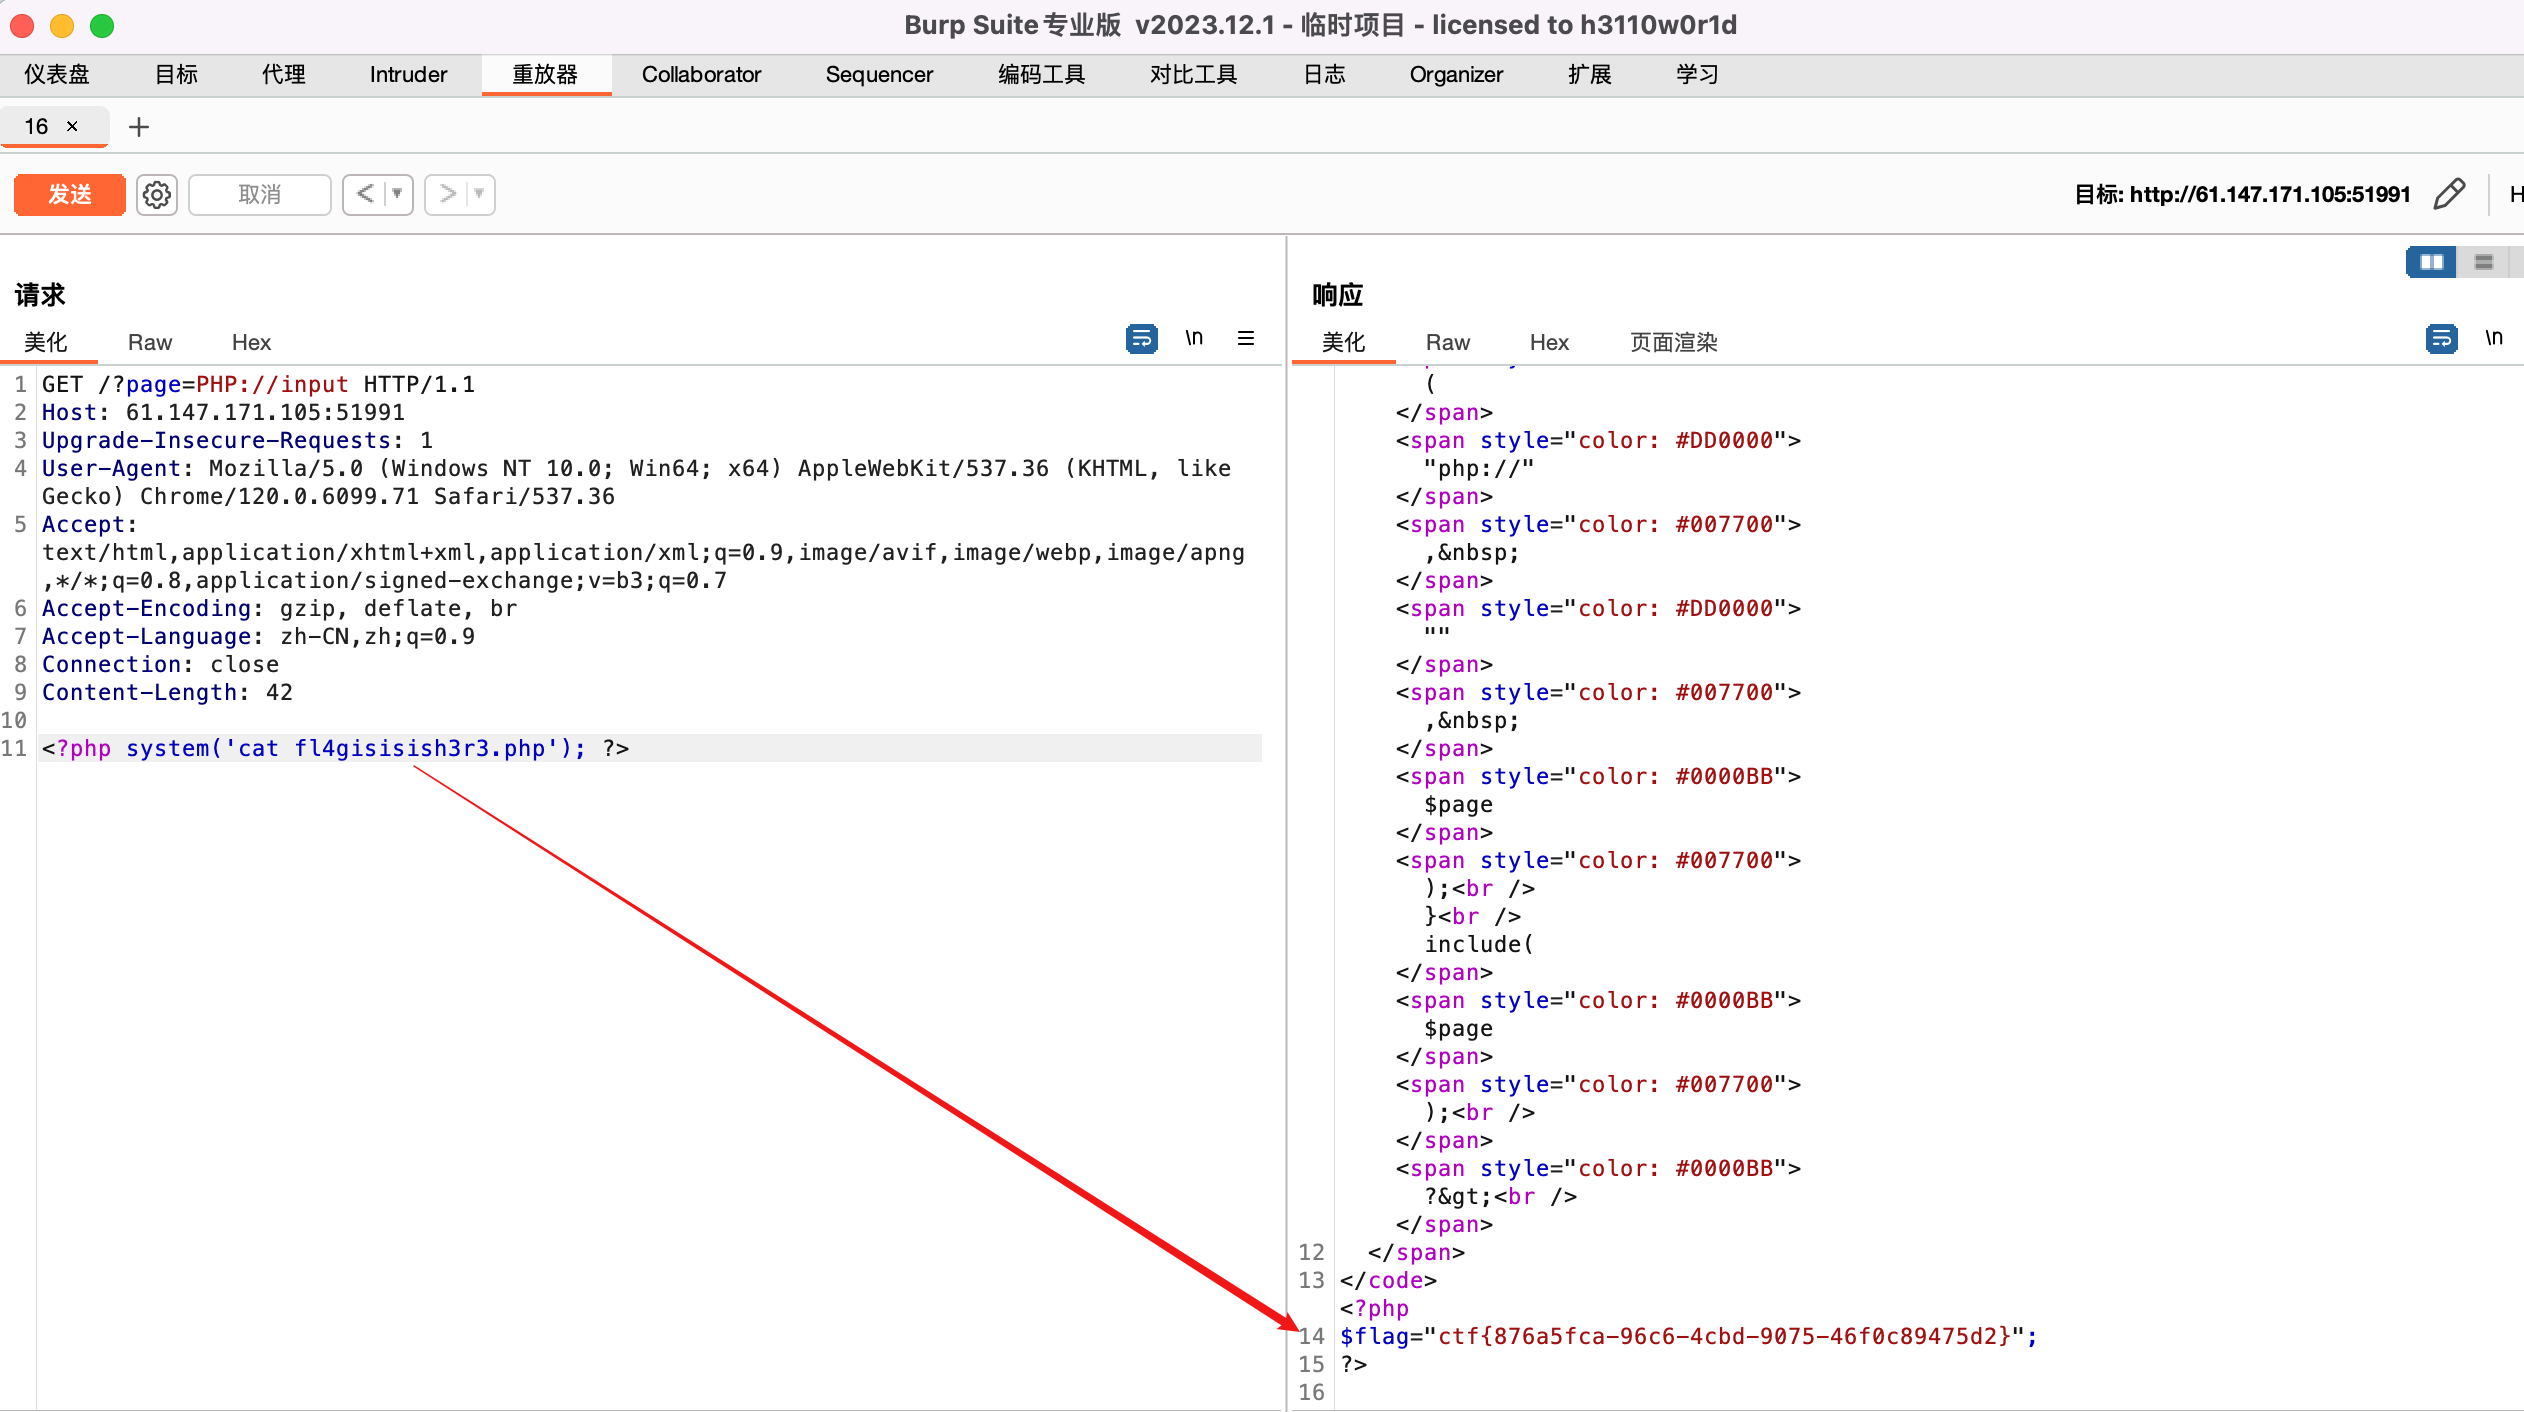Viewport: 2524px width, 1412px height.
Task: Click the 发送 send button
Action: point(68,194)
